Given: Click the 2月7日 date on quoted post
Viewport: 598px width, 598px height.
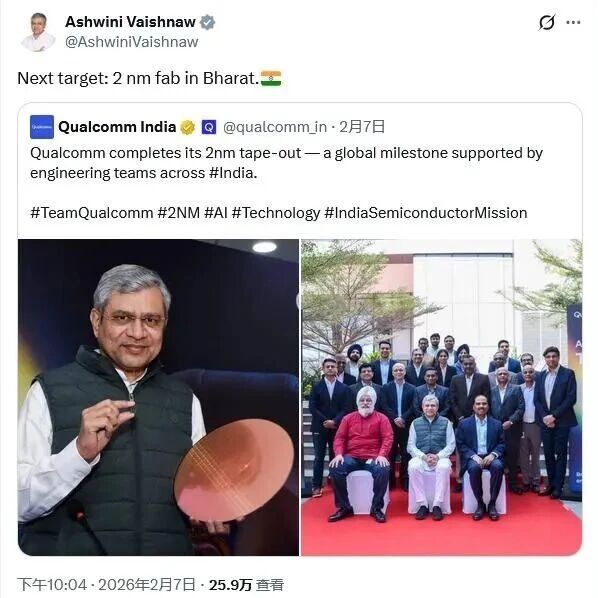Looking at the screenshot, I should click(362, 127).
